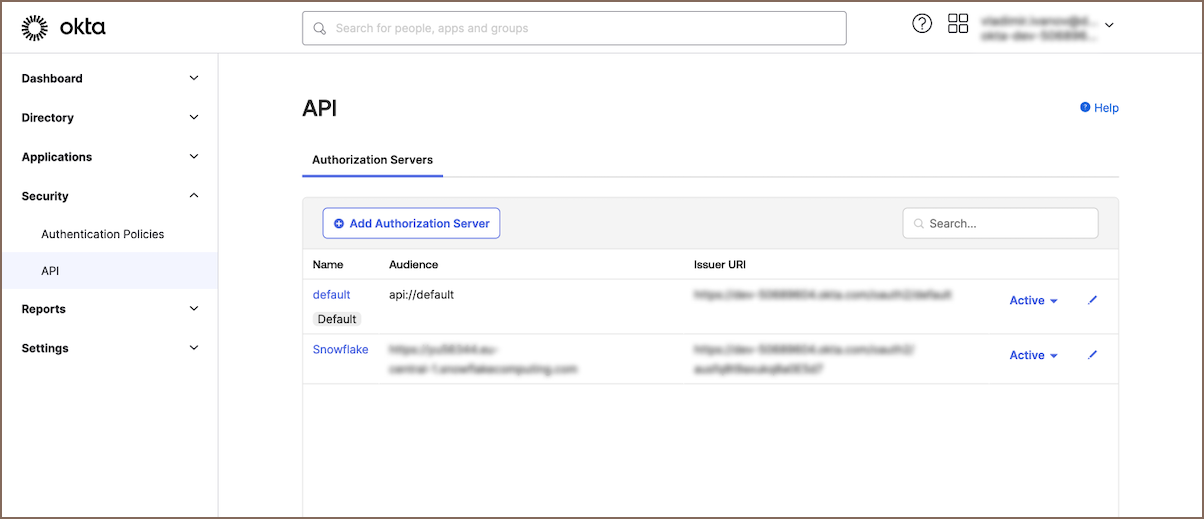Edit the Snowflake server pencil icon
Image resolution: width=1204 pixels, height=519 pixels.
(x=1092, y=354)
